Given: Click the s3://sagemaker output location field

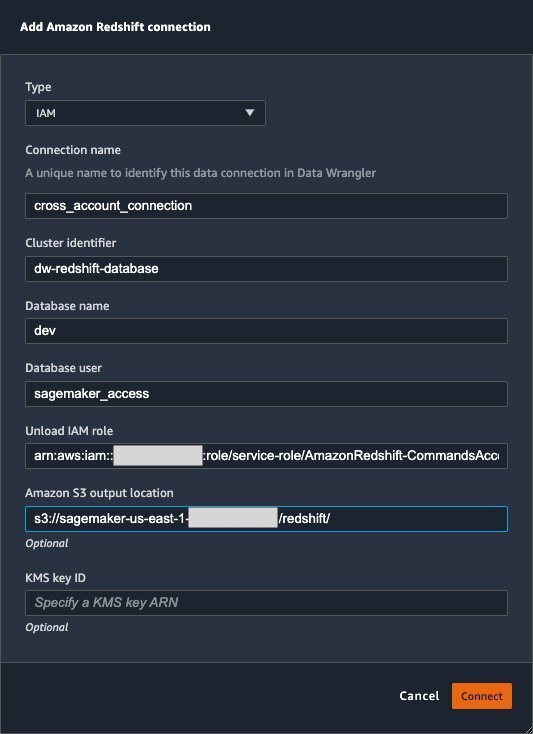Looking at the screenshot, I should tap(266, 519).
